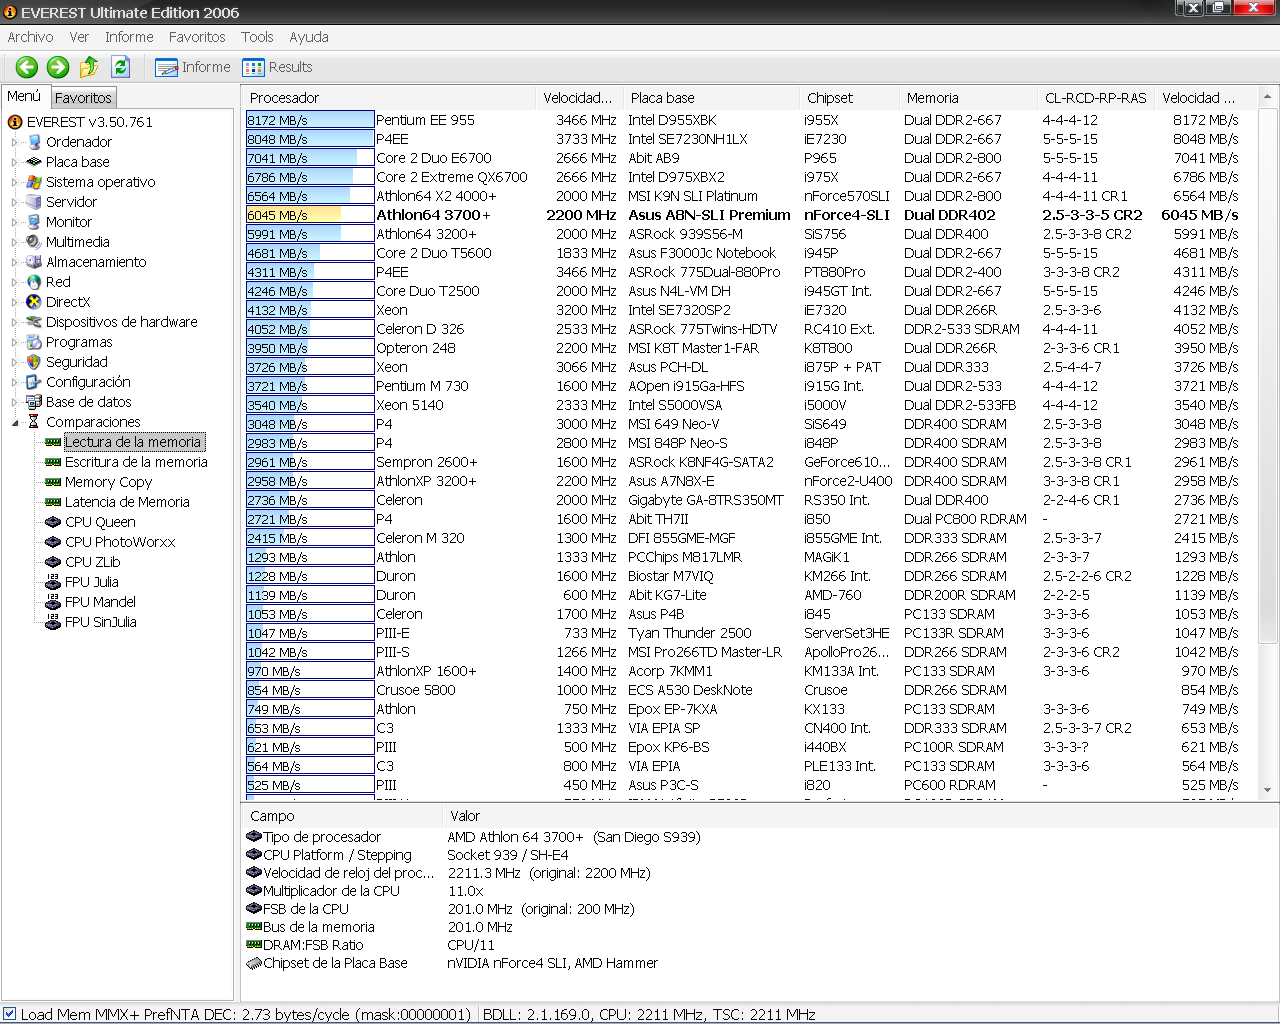1280x1024 pixels.
Task: Select the FPU SinJulia benchmark
Action: (x=100, y=622)
